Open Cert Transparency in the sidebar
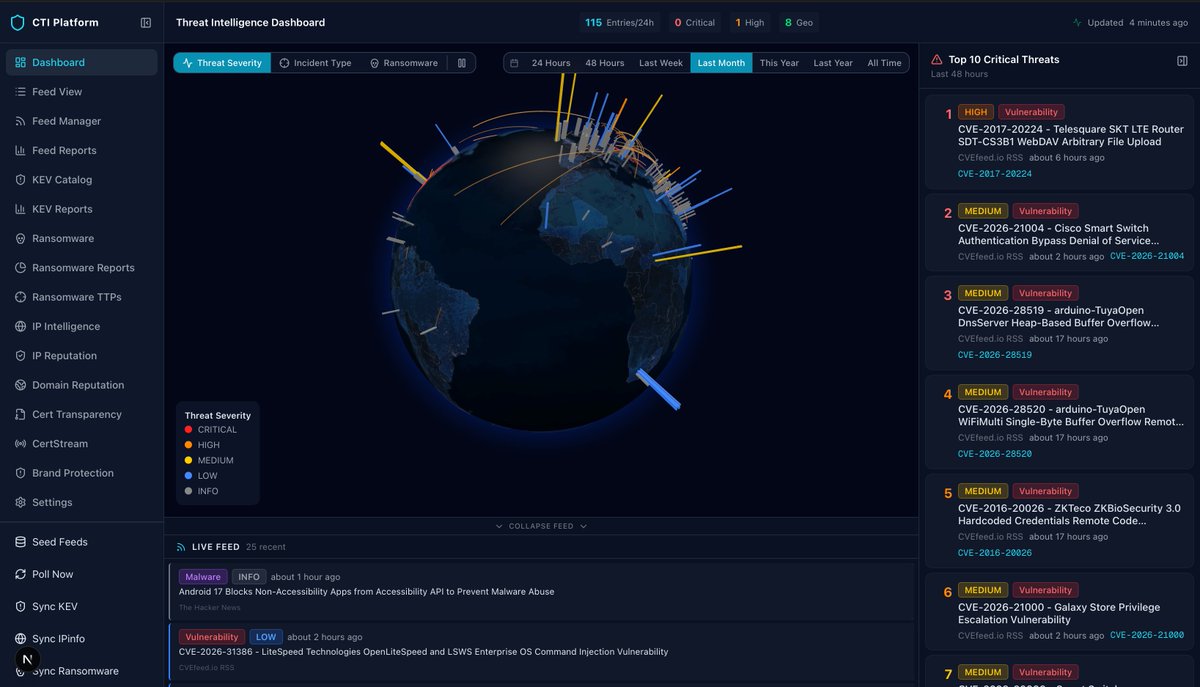The height and width of the screenshot is (687, 1200). tap(81, 414)
